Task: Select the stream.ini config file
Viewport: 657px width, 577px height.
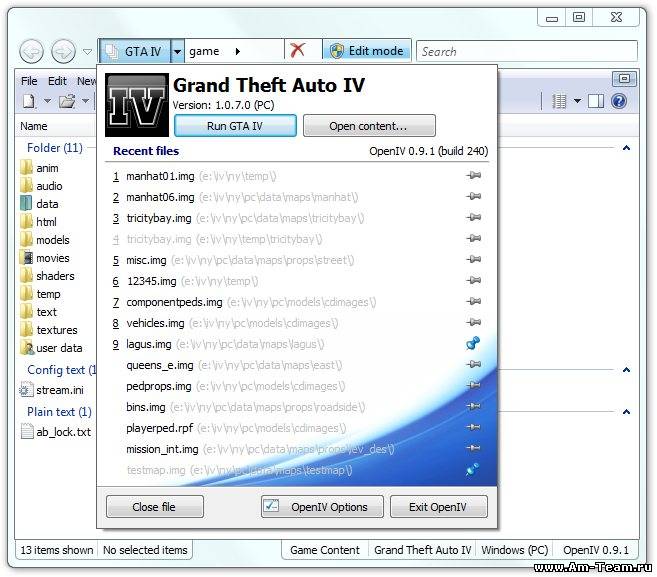Action: 52,390
